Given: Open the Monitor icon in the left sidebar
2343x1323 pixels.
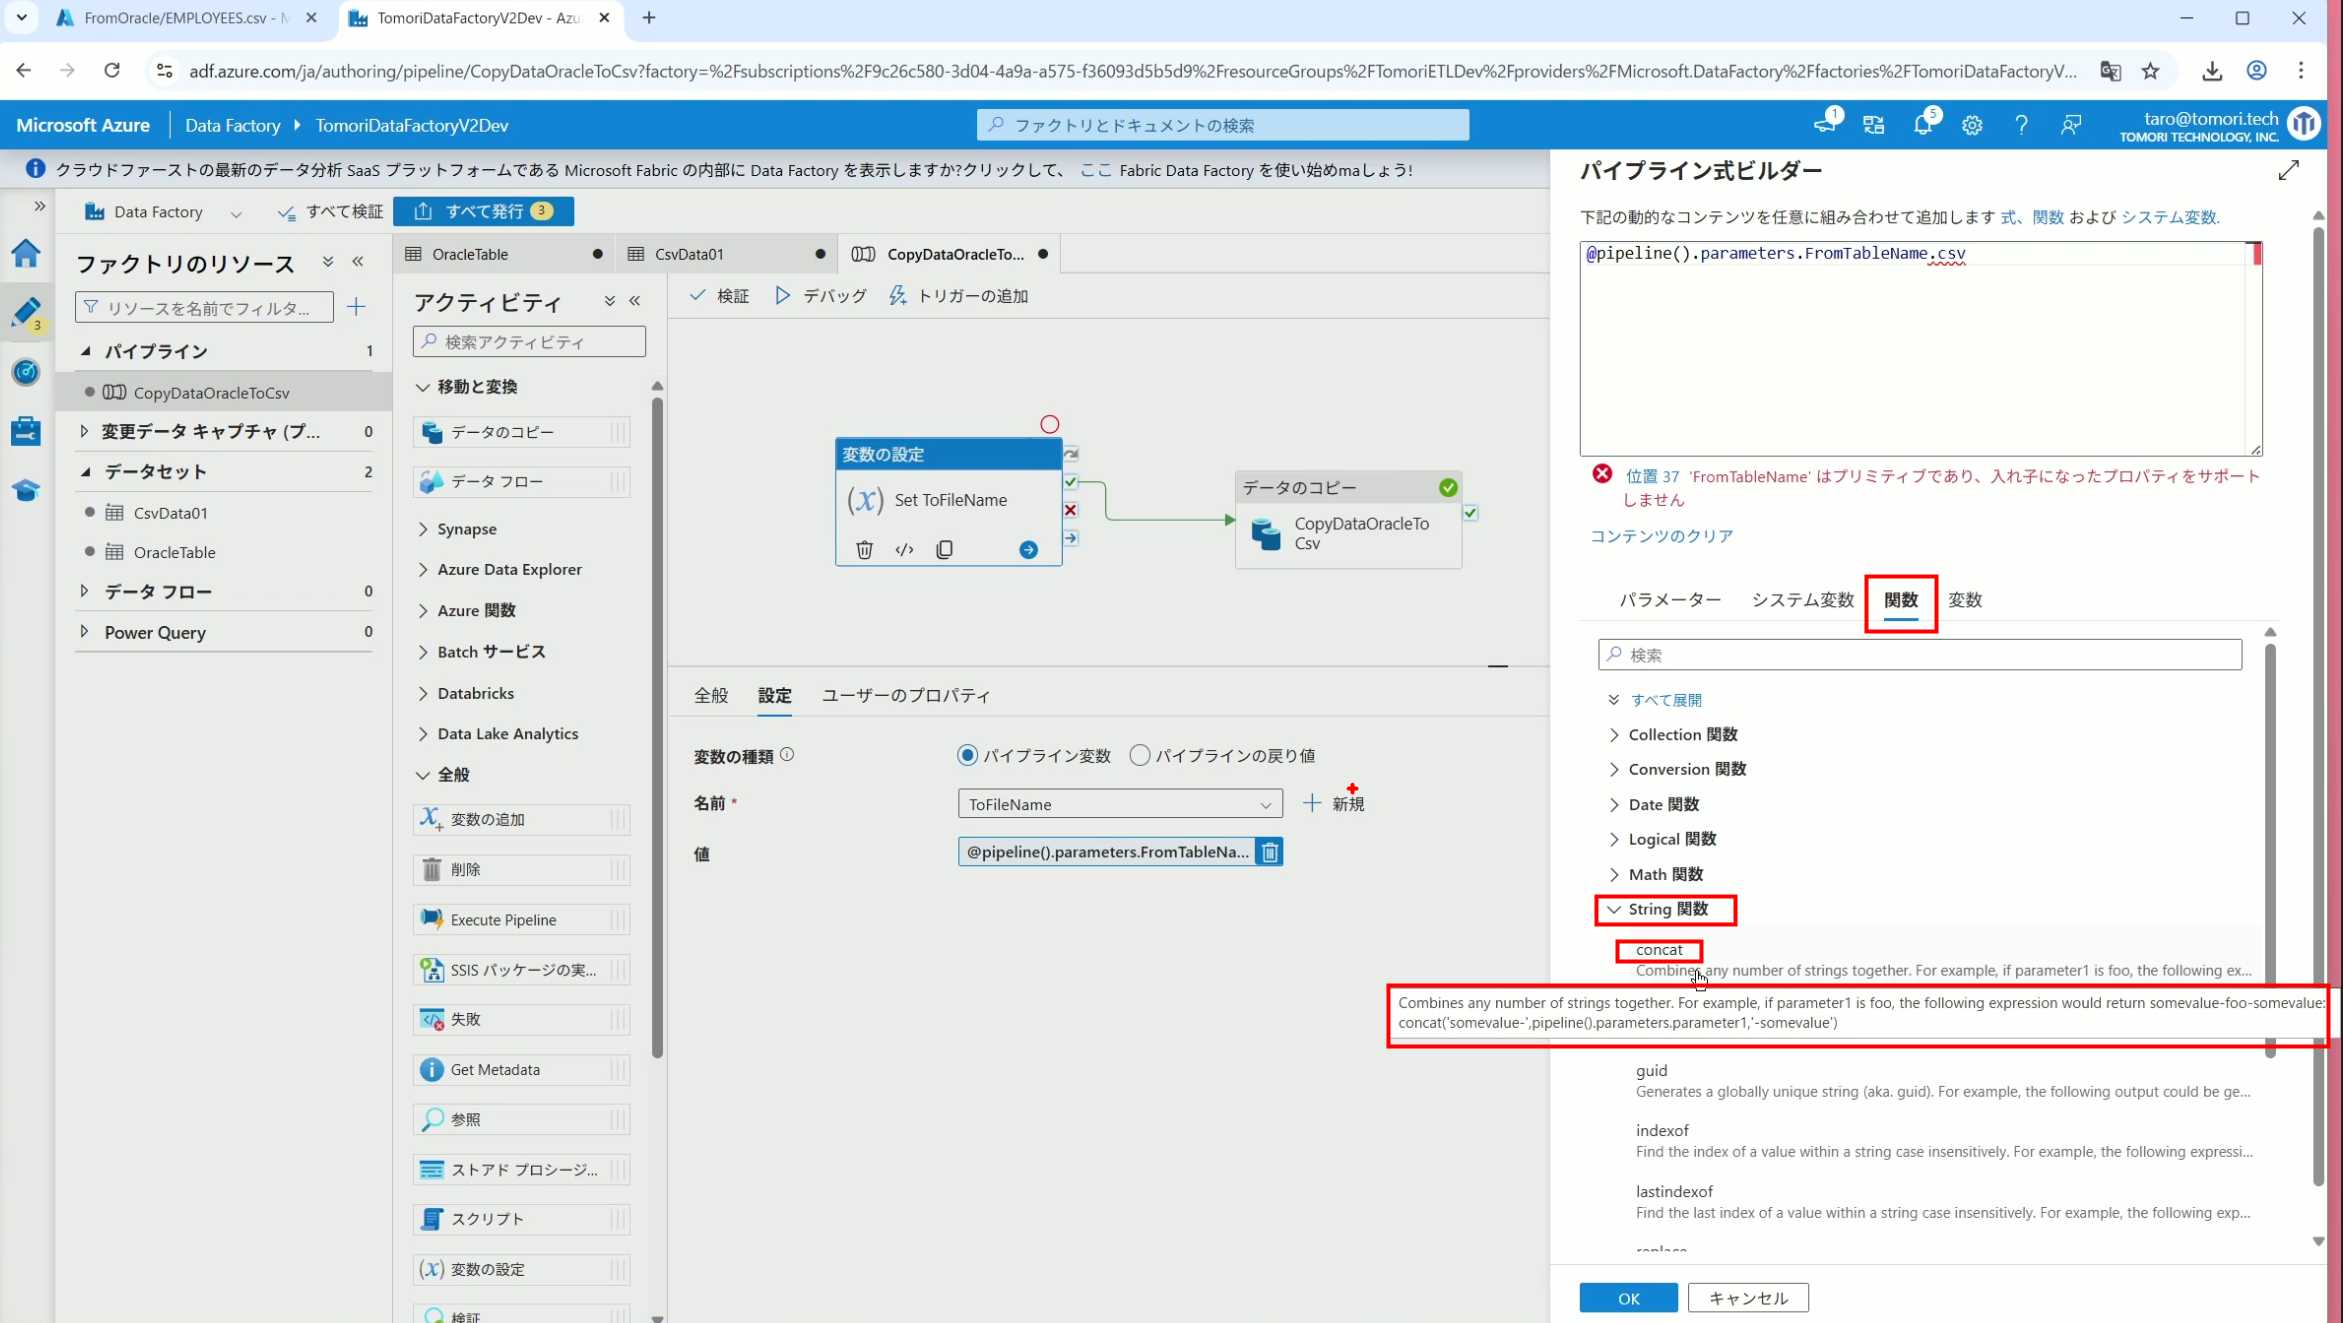Looking at the screenshot, I should 26,372.
